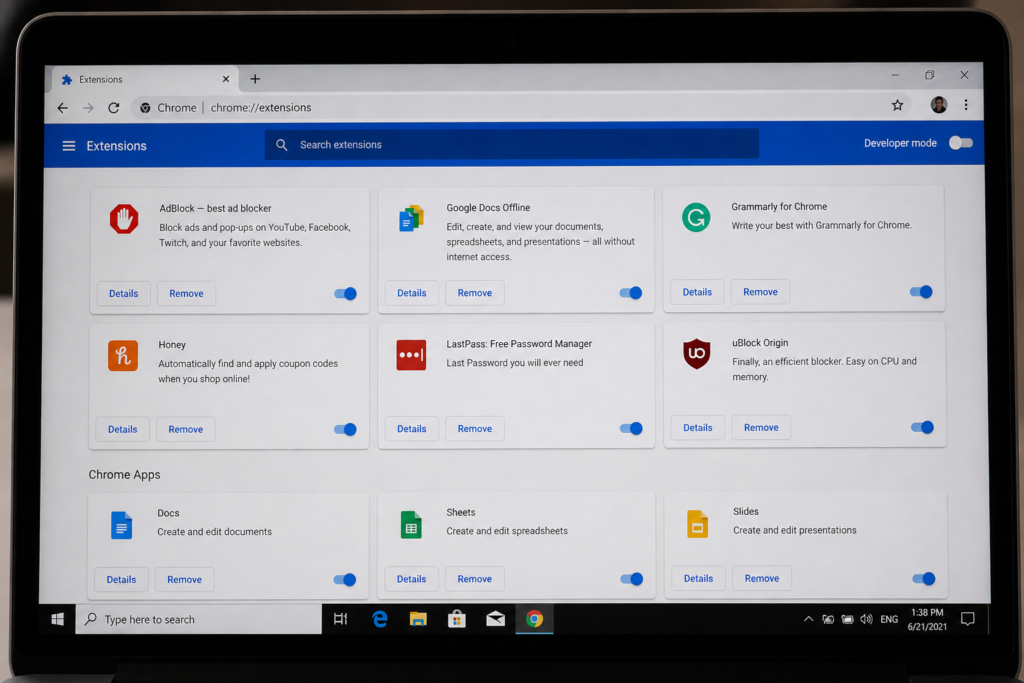Open Task View in the taskbar
Screen dimensions: 1024x683
(340, 619)
